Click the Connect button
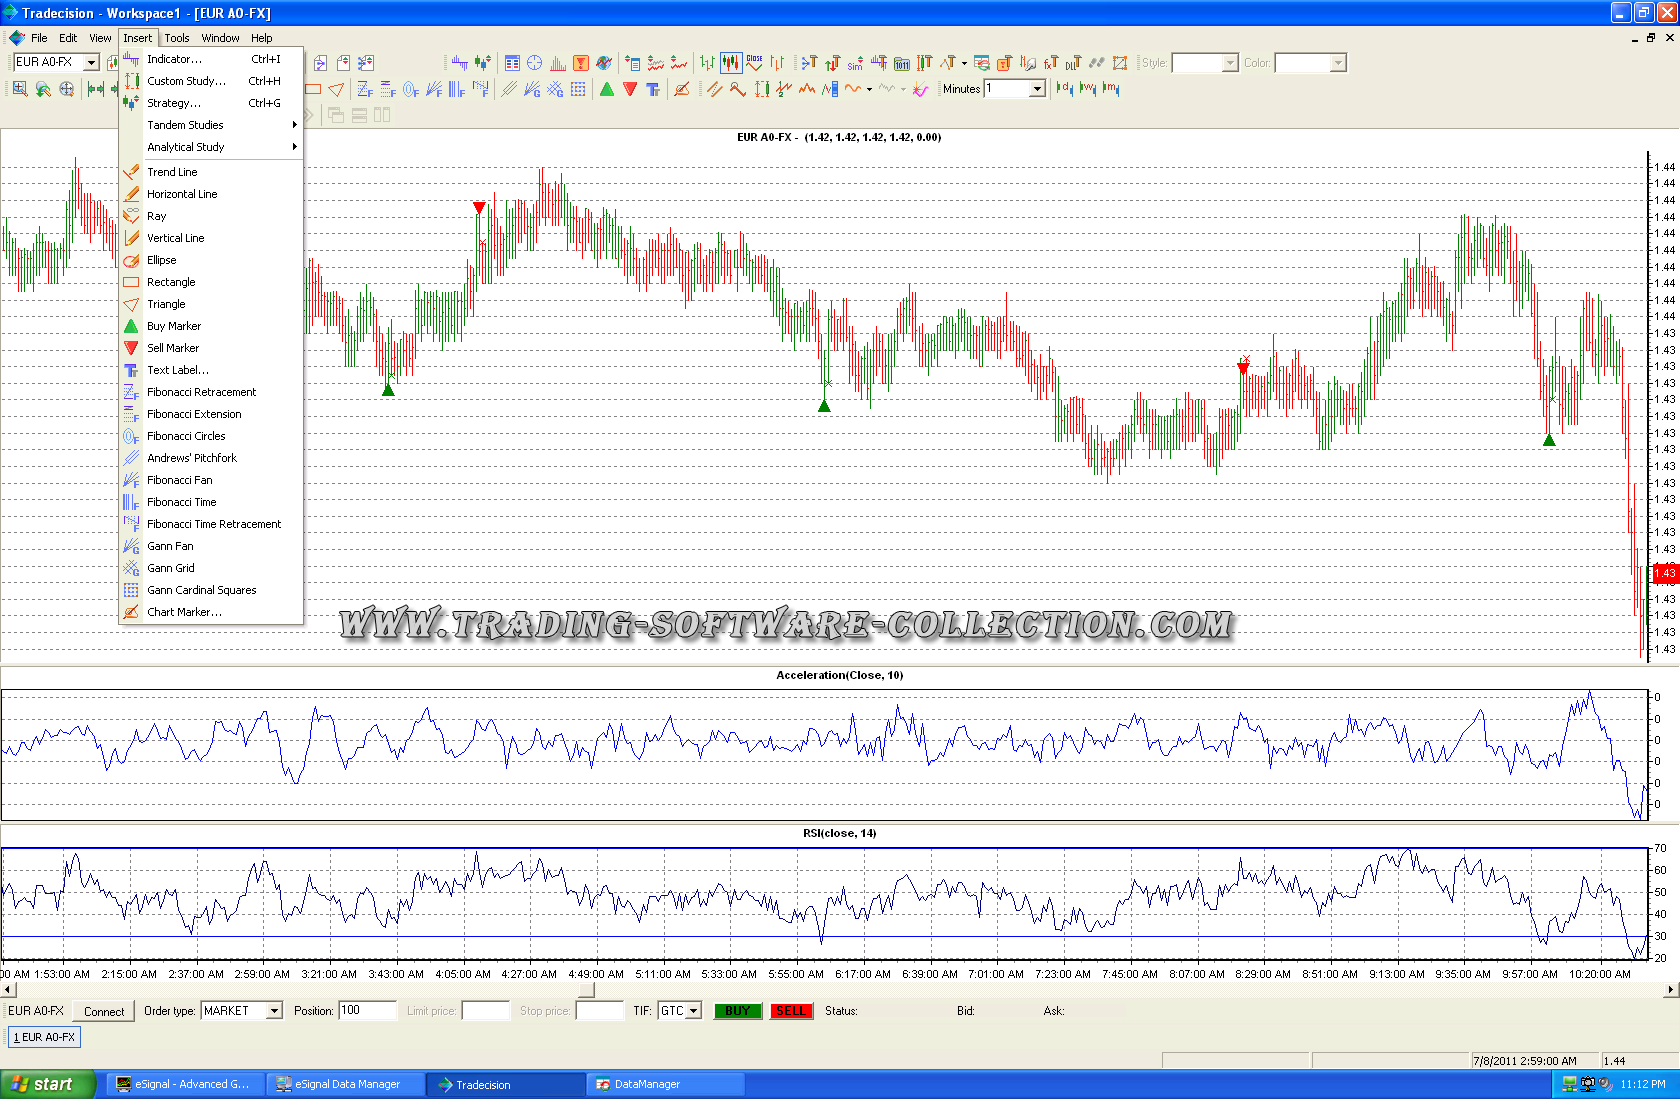The height and width of the screenshot is (1099, 1680). [104, 1011]
